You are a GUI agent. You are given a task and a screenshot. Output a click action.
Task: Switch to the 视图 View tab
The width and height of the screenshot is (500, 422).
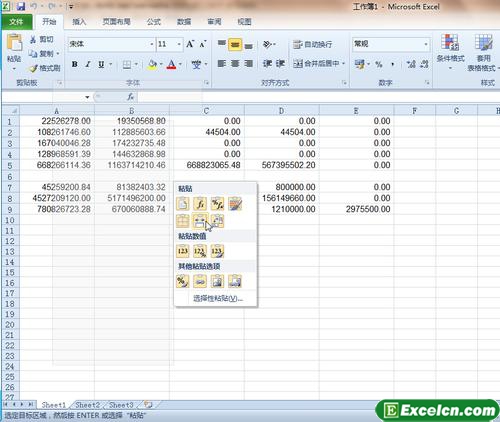click(x=244, y=22)
